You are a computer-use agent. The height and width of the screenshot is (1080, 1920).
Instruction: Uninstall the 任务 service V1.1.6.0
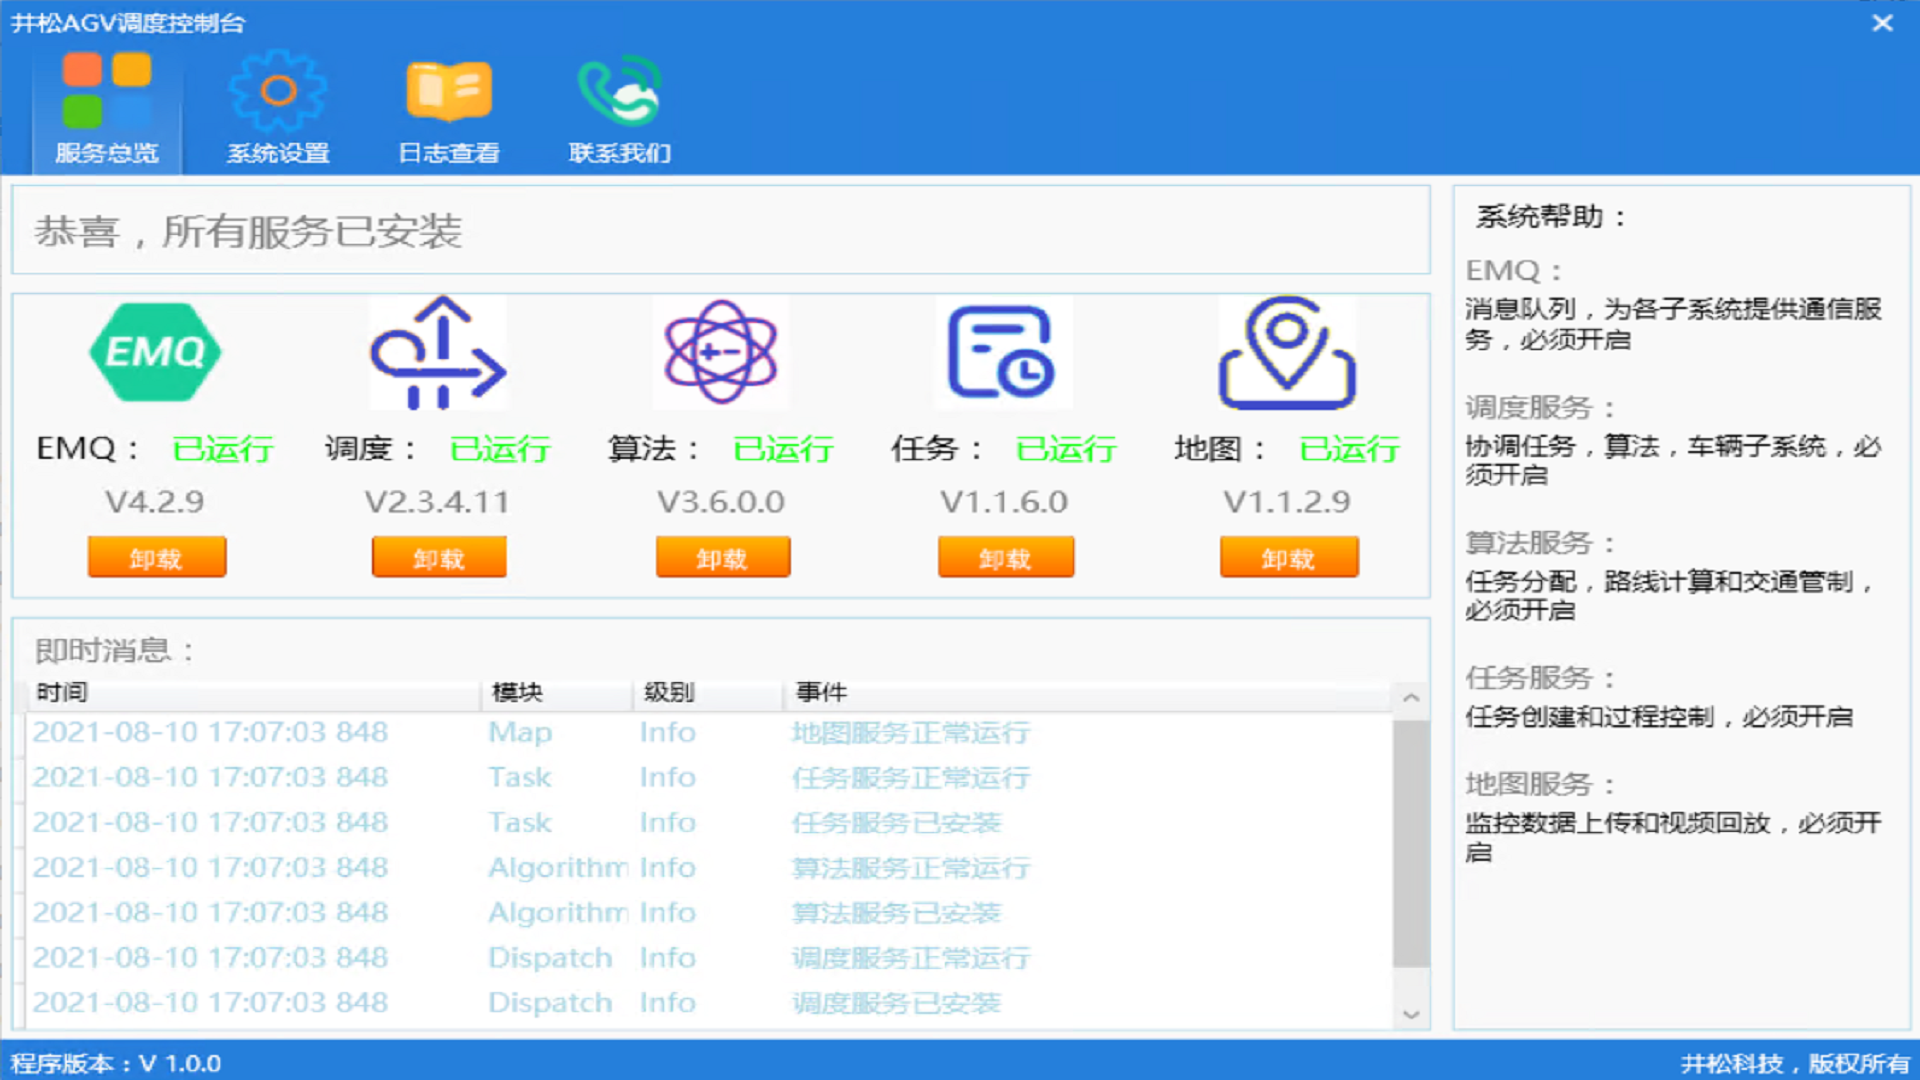pyautogui.click(x=1005, y=557)
